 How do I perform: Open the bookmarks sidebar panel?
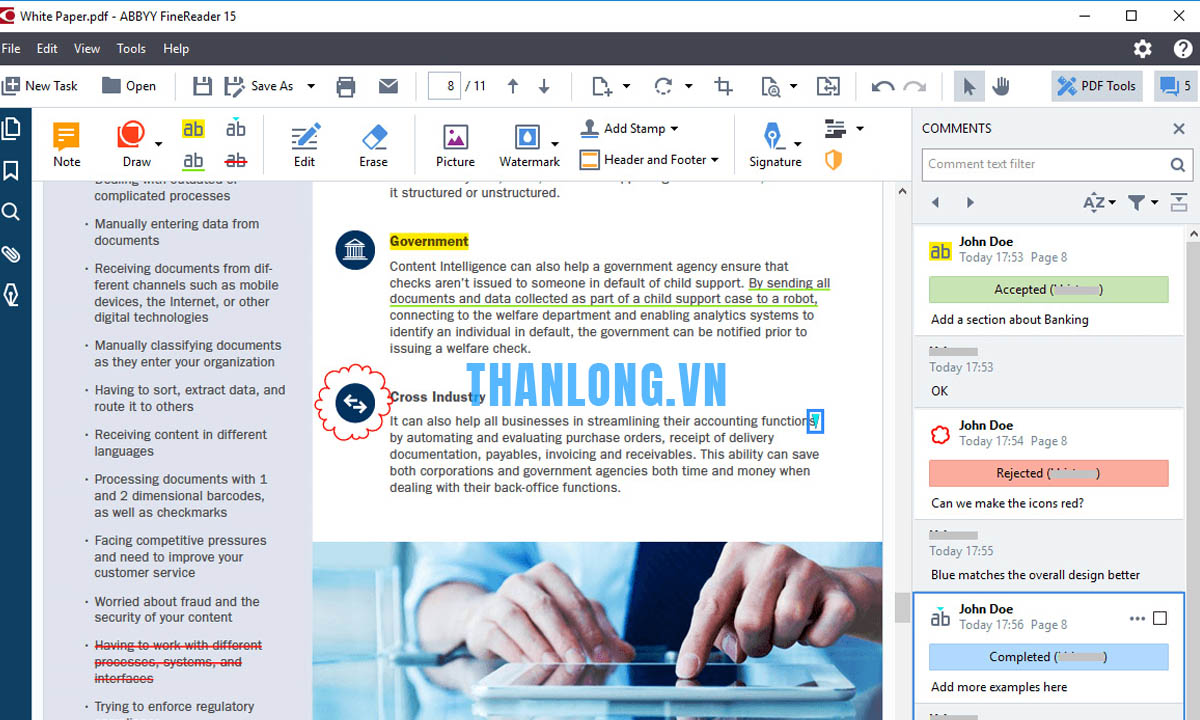coord(12,170)
